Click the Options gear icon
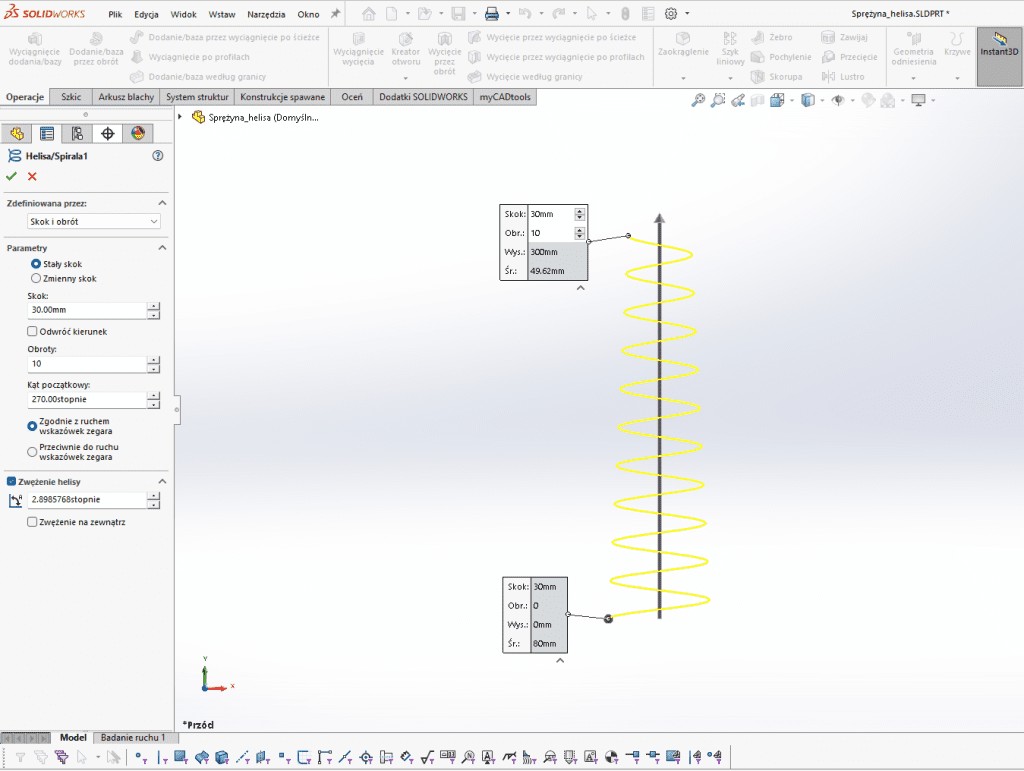The width and height of the screenshot is (1024, 771). coord(671,14)
